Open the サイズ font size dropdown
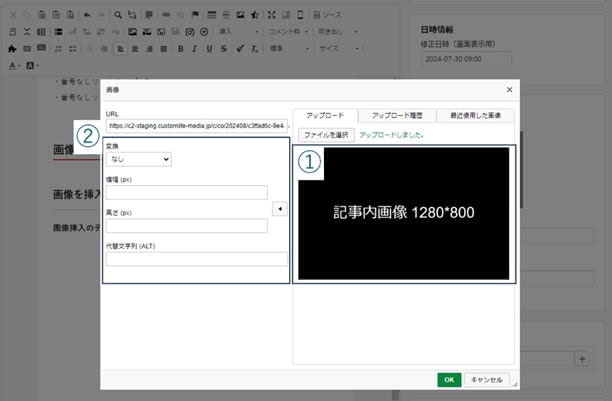Screen dimensions: 612x401 coord(338,48)
